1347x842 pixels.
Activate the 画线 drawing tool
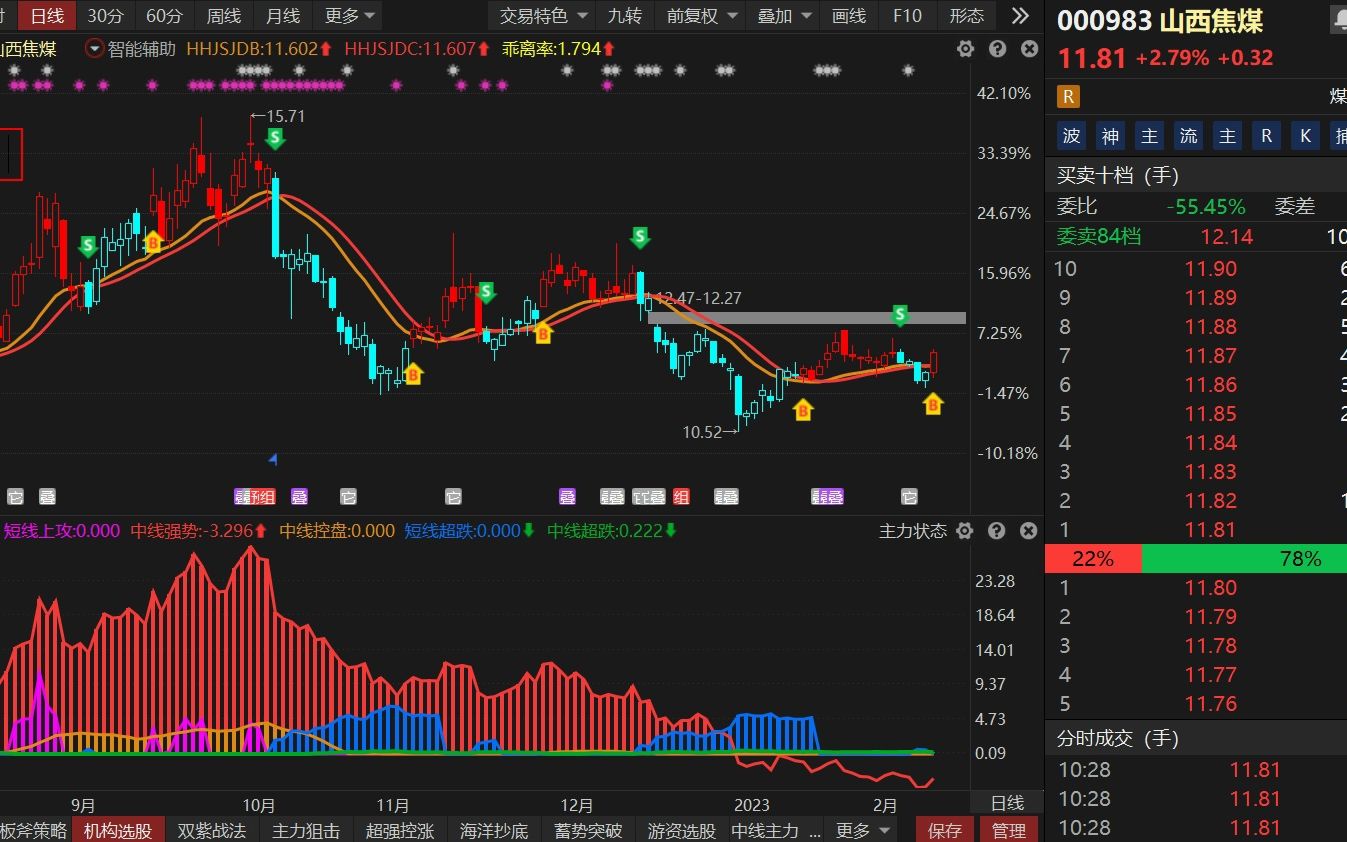pyautogui.click(x=850, y=15)
